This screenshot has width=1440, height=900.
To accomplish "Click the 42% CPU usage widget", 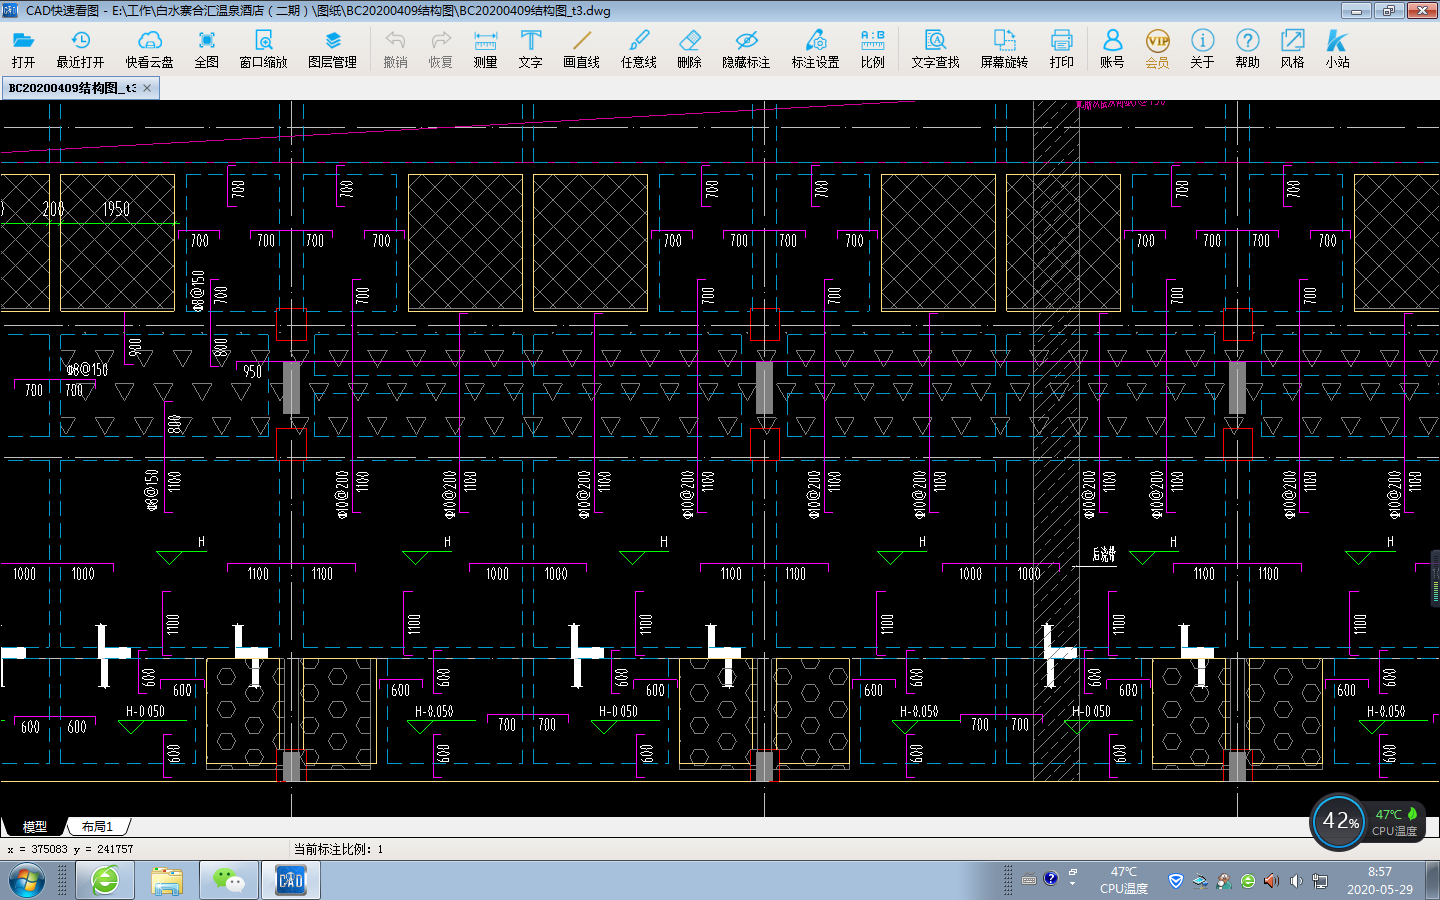I will 1339,822.
